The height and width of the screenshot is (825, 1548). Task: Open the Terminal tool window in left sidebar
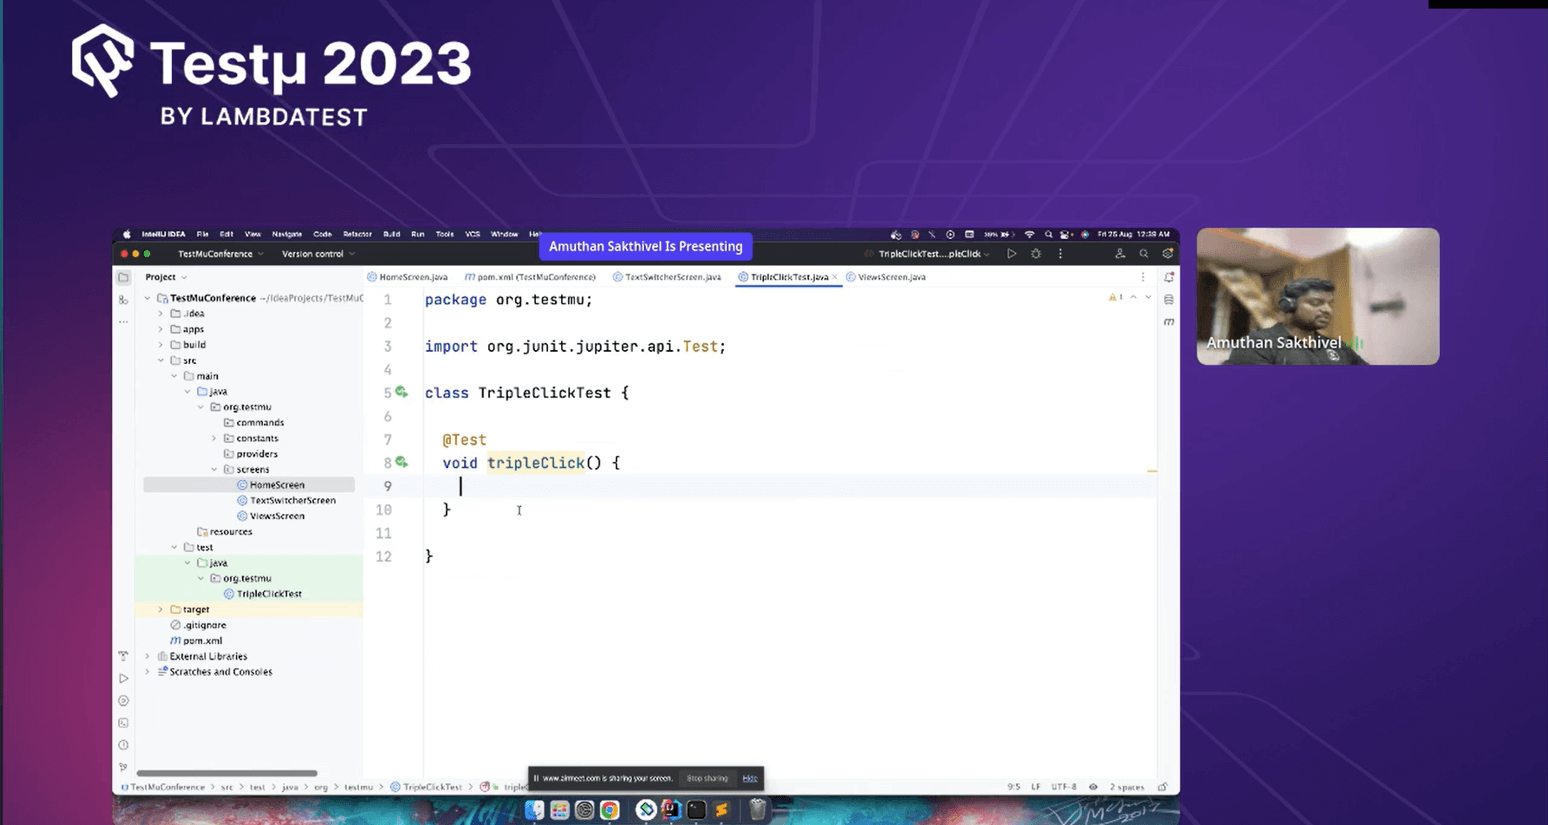coord(123,723)
